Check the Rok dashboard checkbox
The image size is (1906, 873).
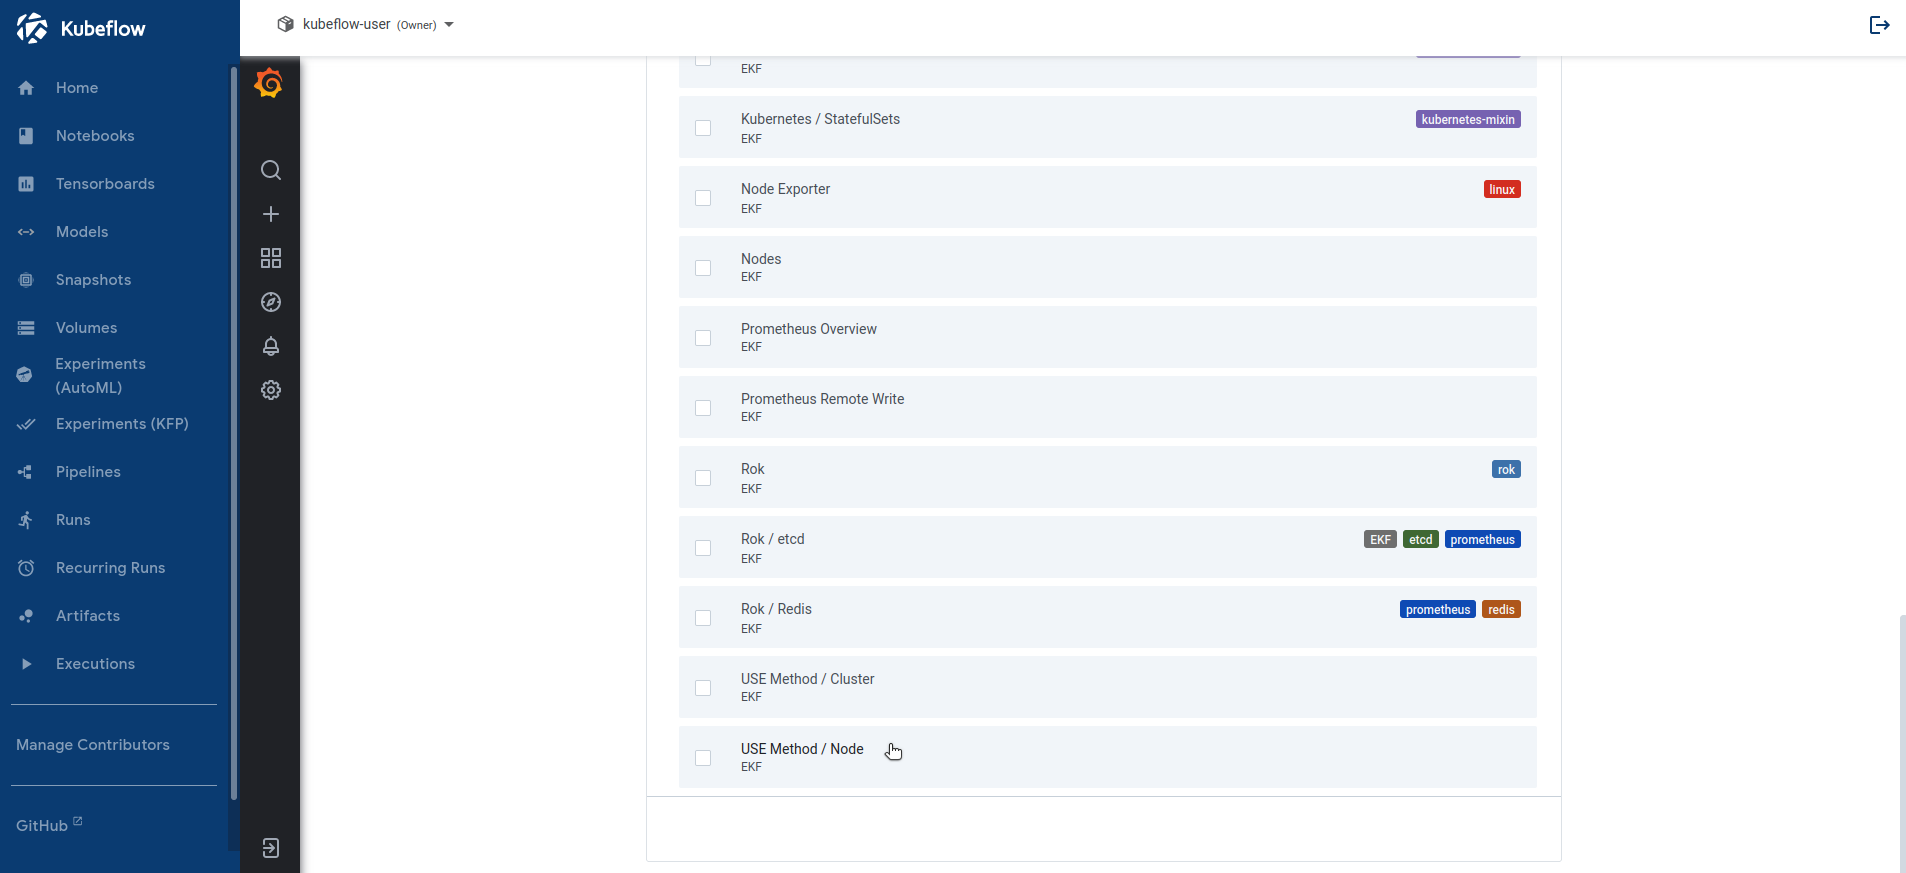tap(703, 478)
